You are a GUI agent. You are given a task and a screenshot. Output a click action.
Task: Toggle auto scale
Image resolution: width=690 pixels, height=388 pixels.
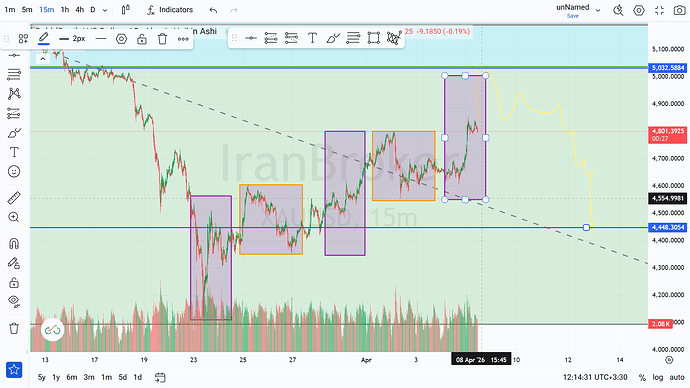click(x=677, y=377)
